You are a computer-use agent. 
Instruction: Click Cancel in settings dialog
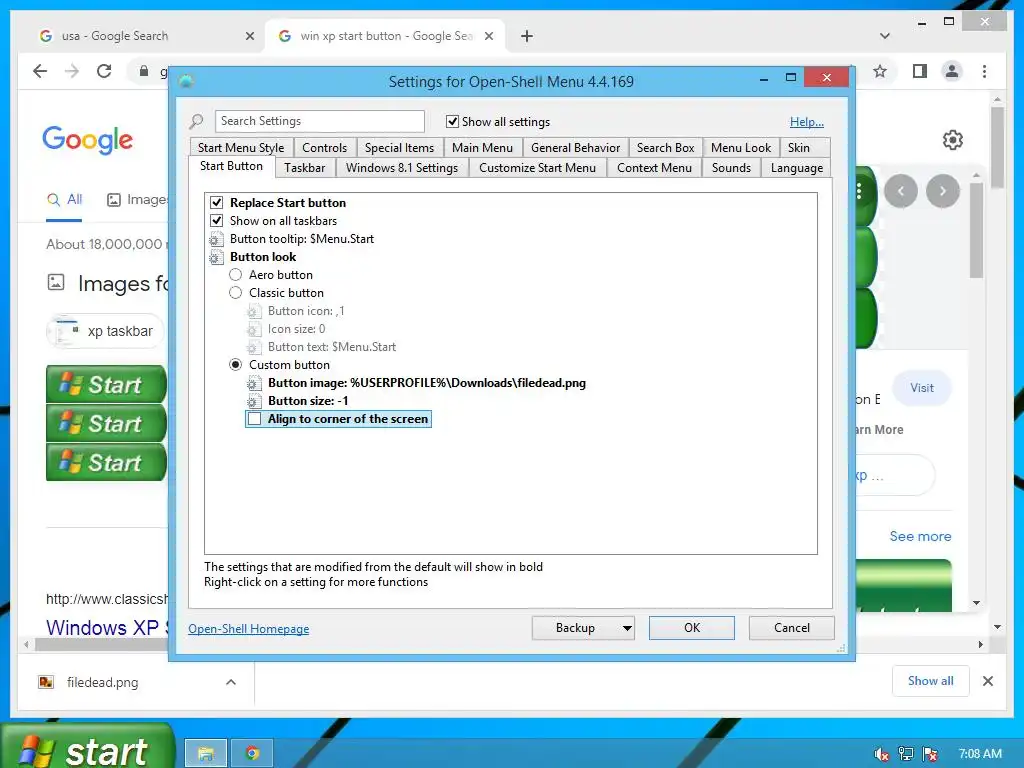pyautogui.click(x=792, y=628)
